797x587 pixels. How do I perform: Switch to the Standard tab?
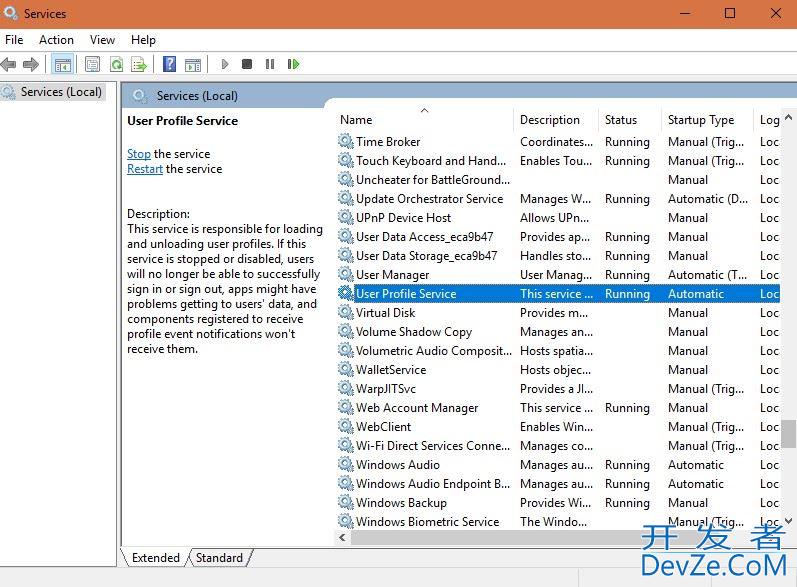tap(220, 558)
